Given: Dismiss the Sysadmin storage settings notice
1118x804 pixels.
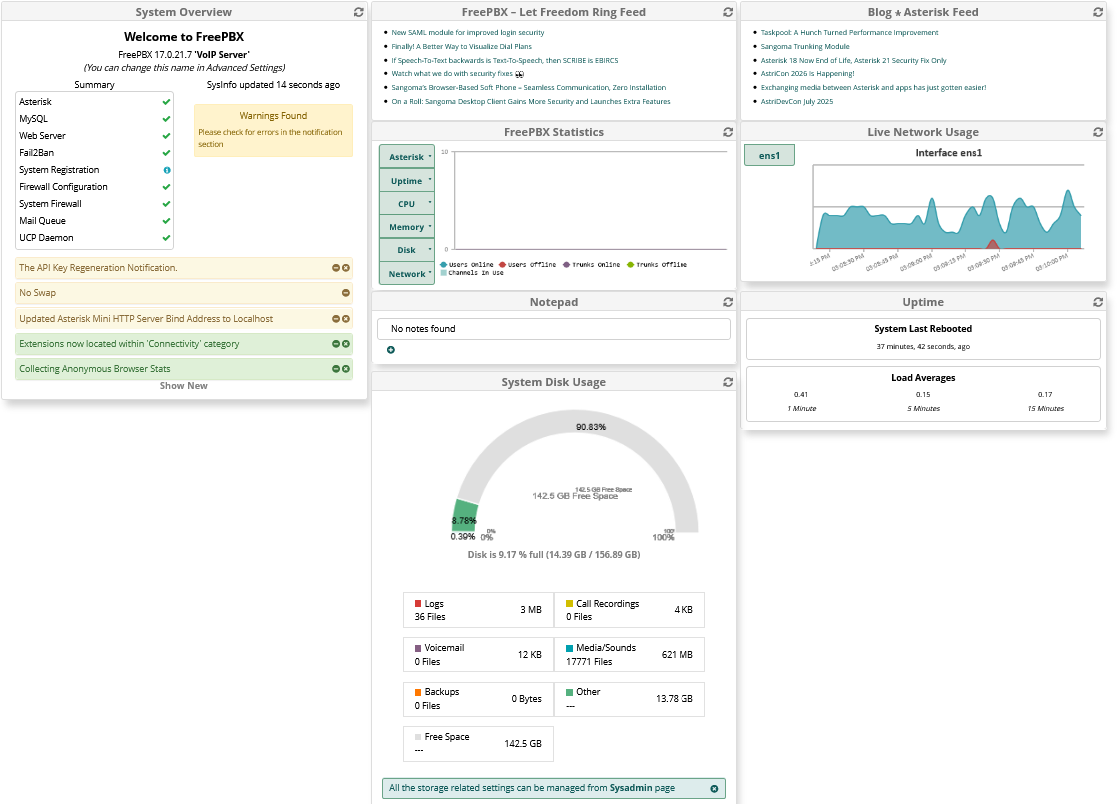Looking at the screenshot, I should 714,789.
